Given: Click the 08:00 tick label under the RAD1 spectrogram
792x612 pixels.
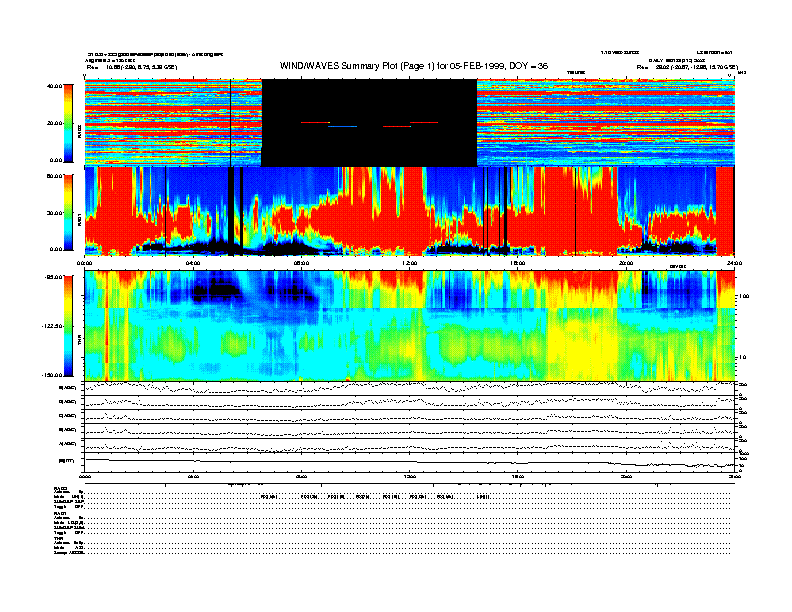Looking at the screenshot, I should tap(301, 263).
